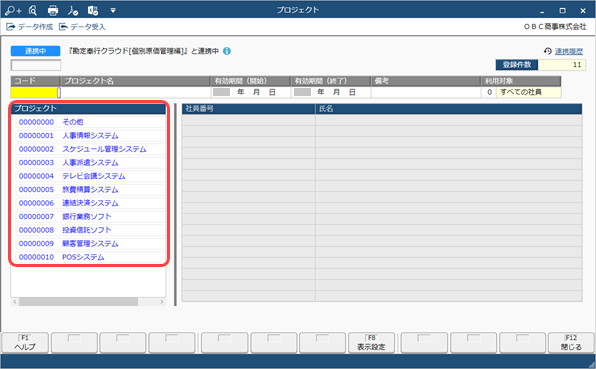Image resolution: width=596 pixels, height=369 pixels.
Task: Select project 00000010 POSシステム
Action: coord(90,257)
